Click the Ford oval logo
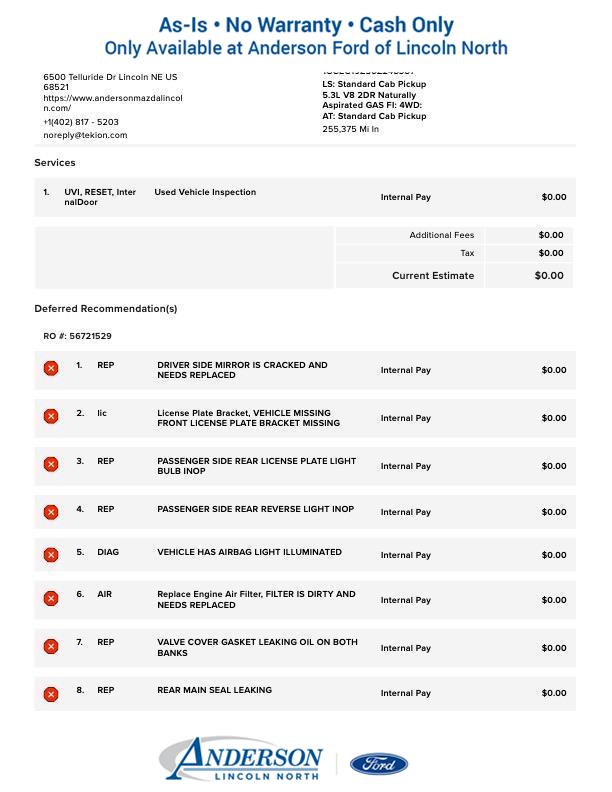Screen dimensions: 612x792 click(x=378, y=764)
